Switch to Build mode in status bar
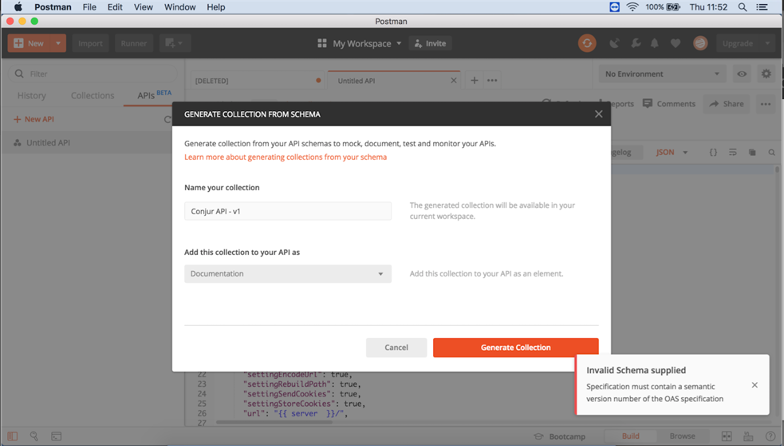This screenshot has height=446, width=784. click(x=631, y=437)
